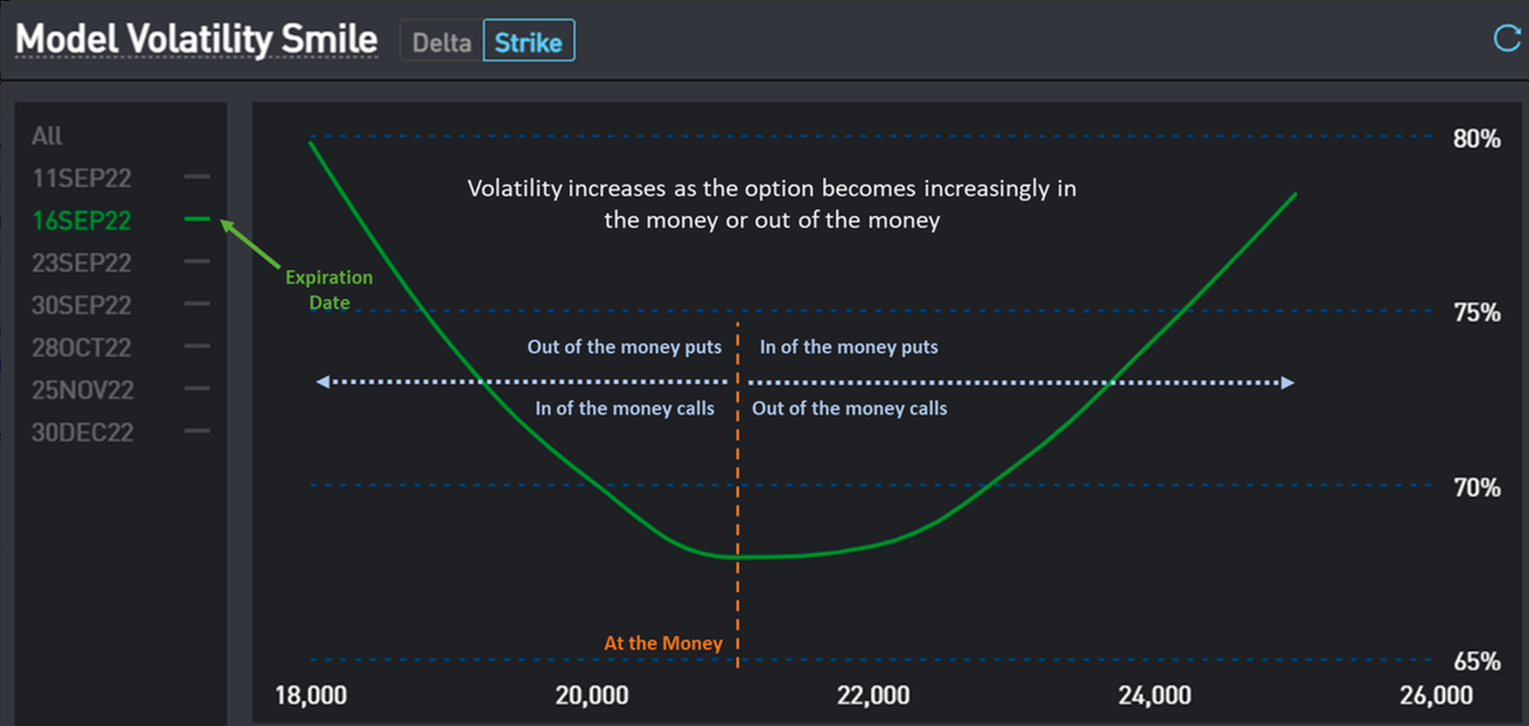Toggle the 28OCT22 line indicator

(x=198, y=347)
